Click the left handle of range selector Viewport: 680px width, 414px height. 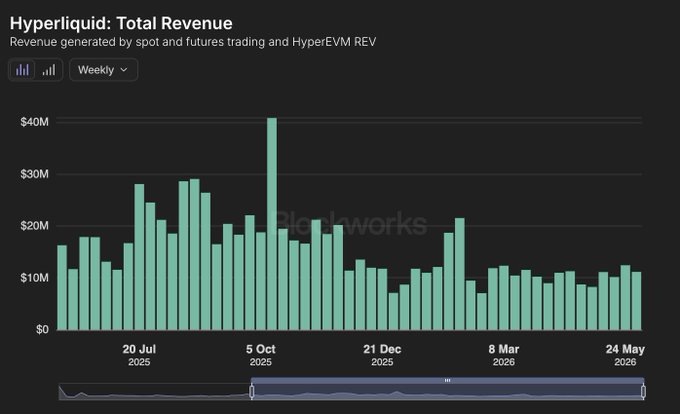[x=252, y=391]
